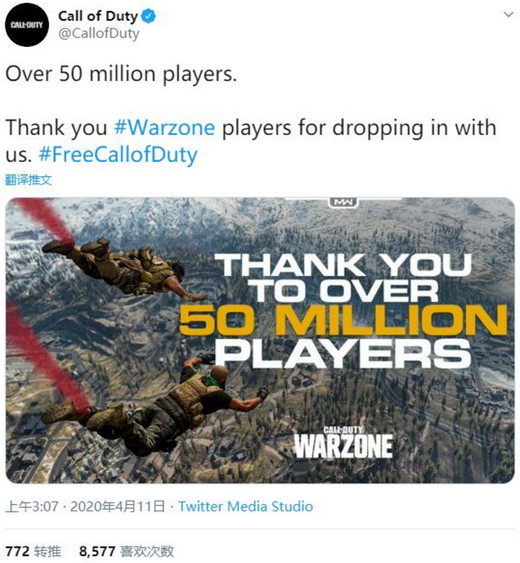View the 8,577 喜欢次数 likes list
Screen dimensions: 520x563
pos(126,551)
